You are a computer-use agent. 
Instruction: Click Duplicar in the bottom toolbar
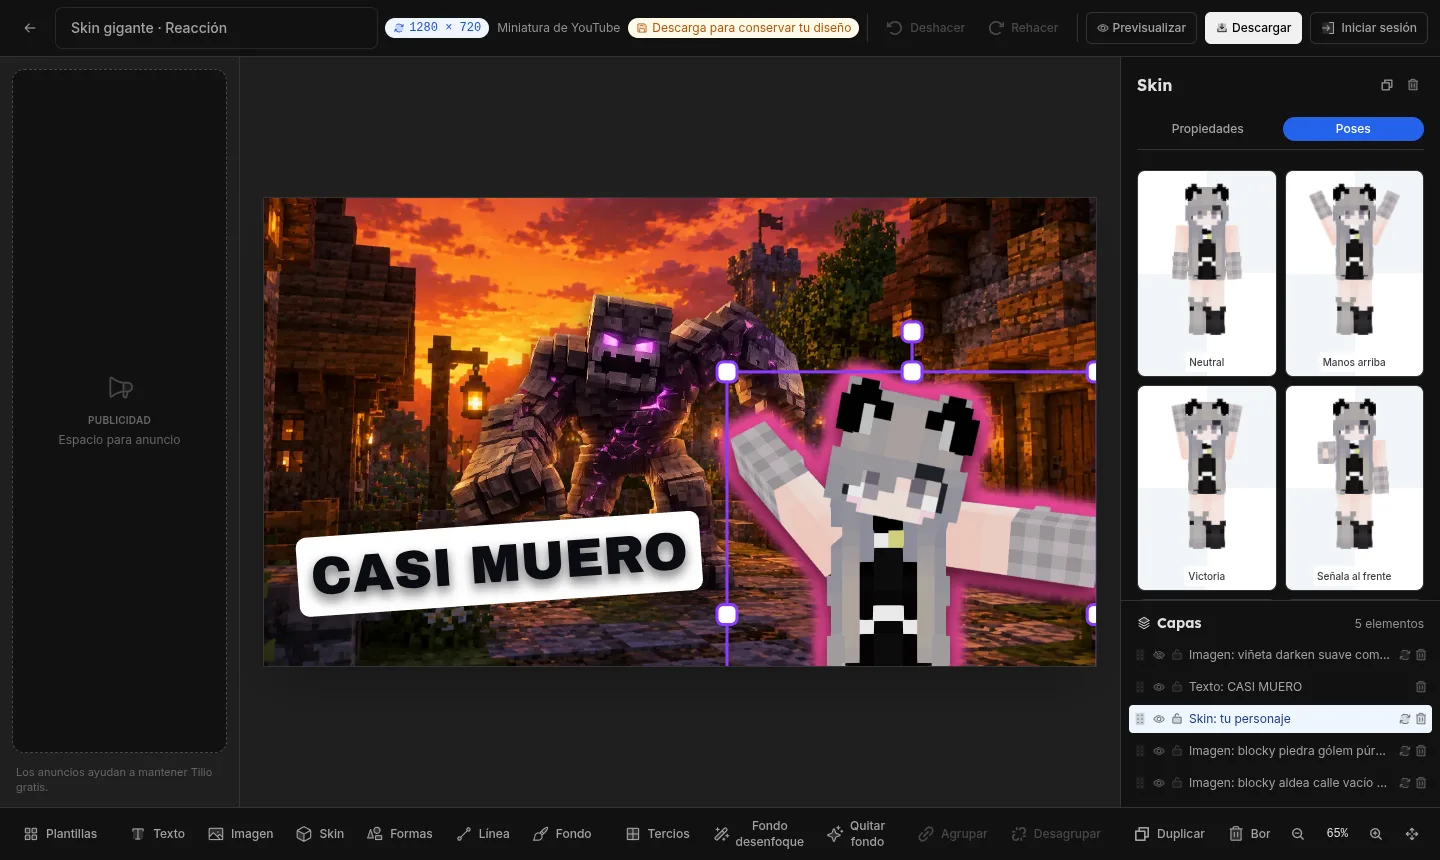pos(1170,834)
